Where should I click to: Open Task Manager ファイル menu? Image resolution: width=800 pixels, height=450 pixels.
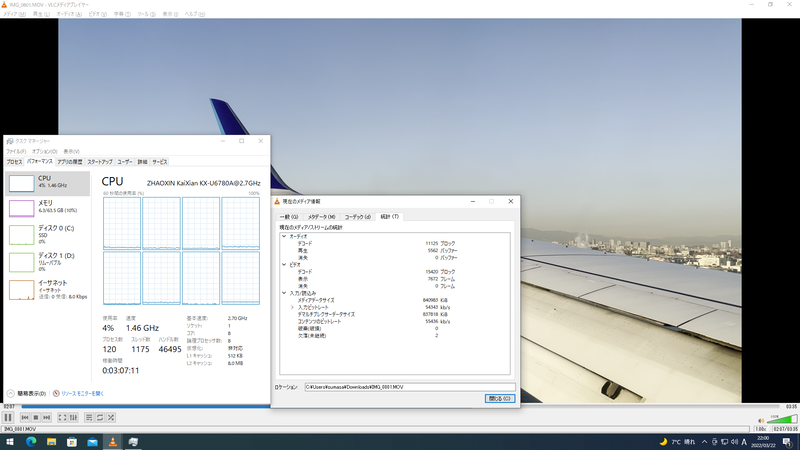coord(16,152)
